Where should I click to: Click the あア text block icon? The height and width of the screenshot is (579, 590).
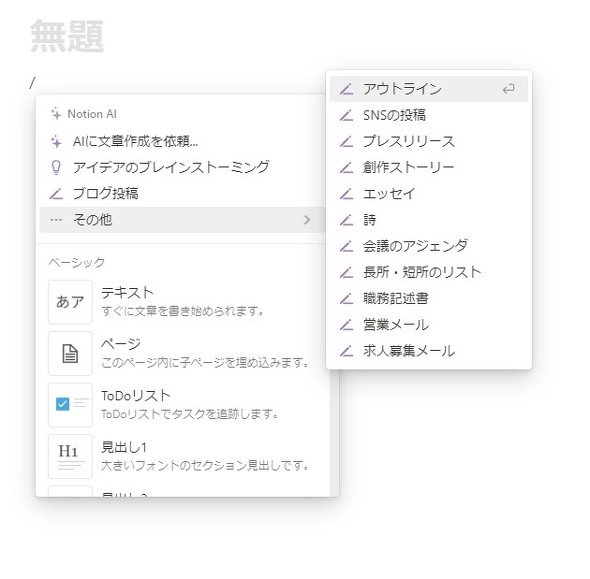(x=70, y=302)
